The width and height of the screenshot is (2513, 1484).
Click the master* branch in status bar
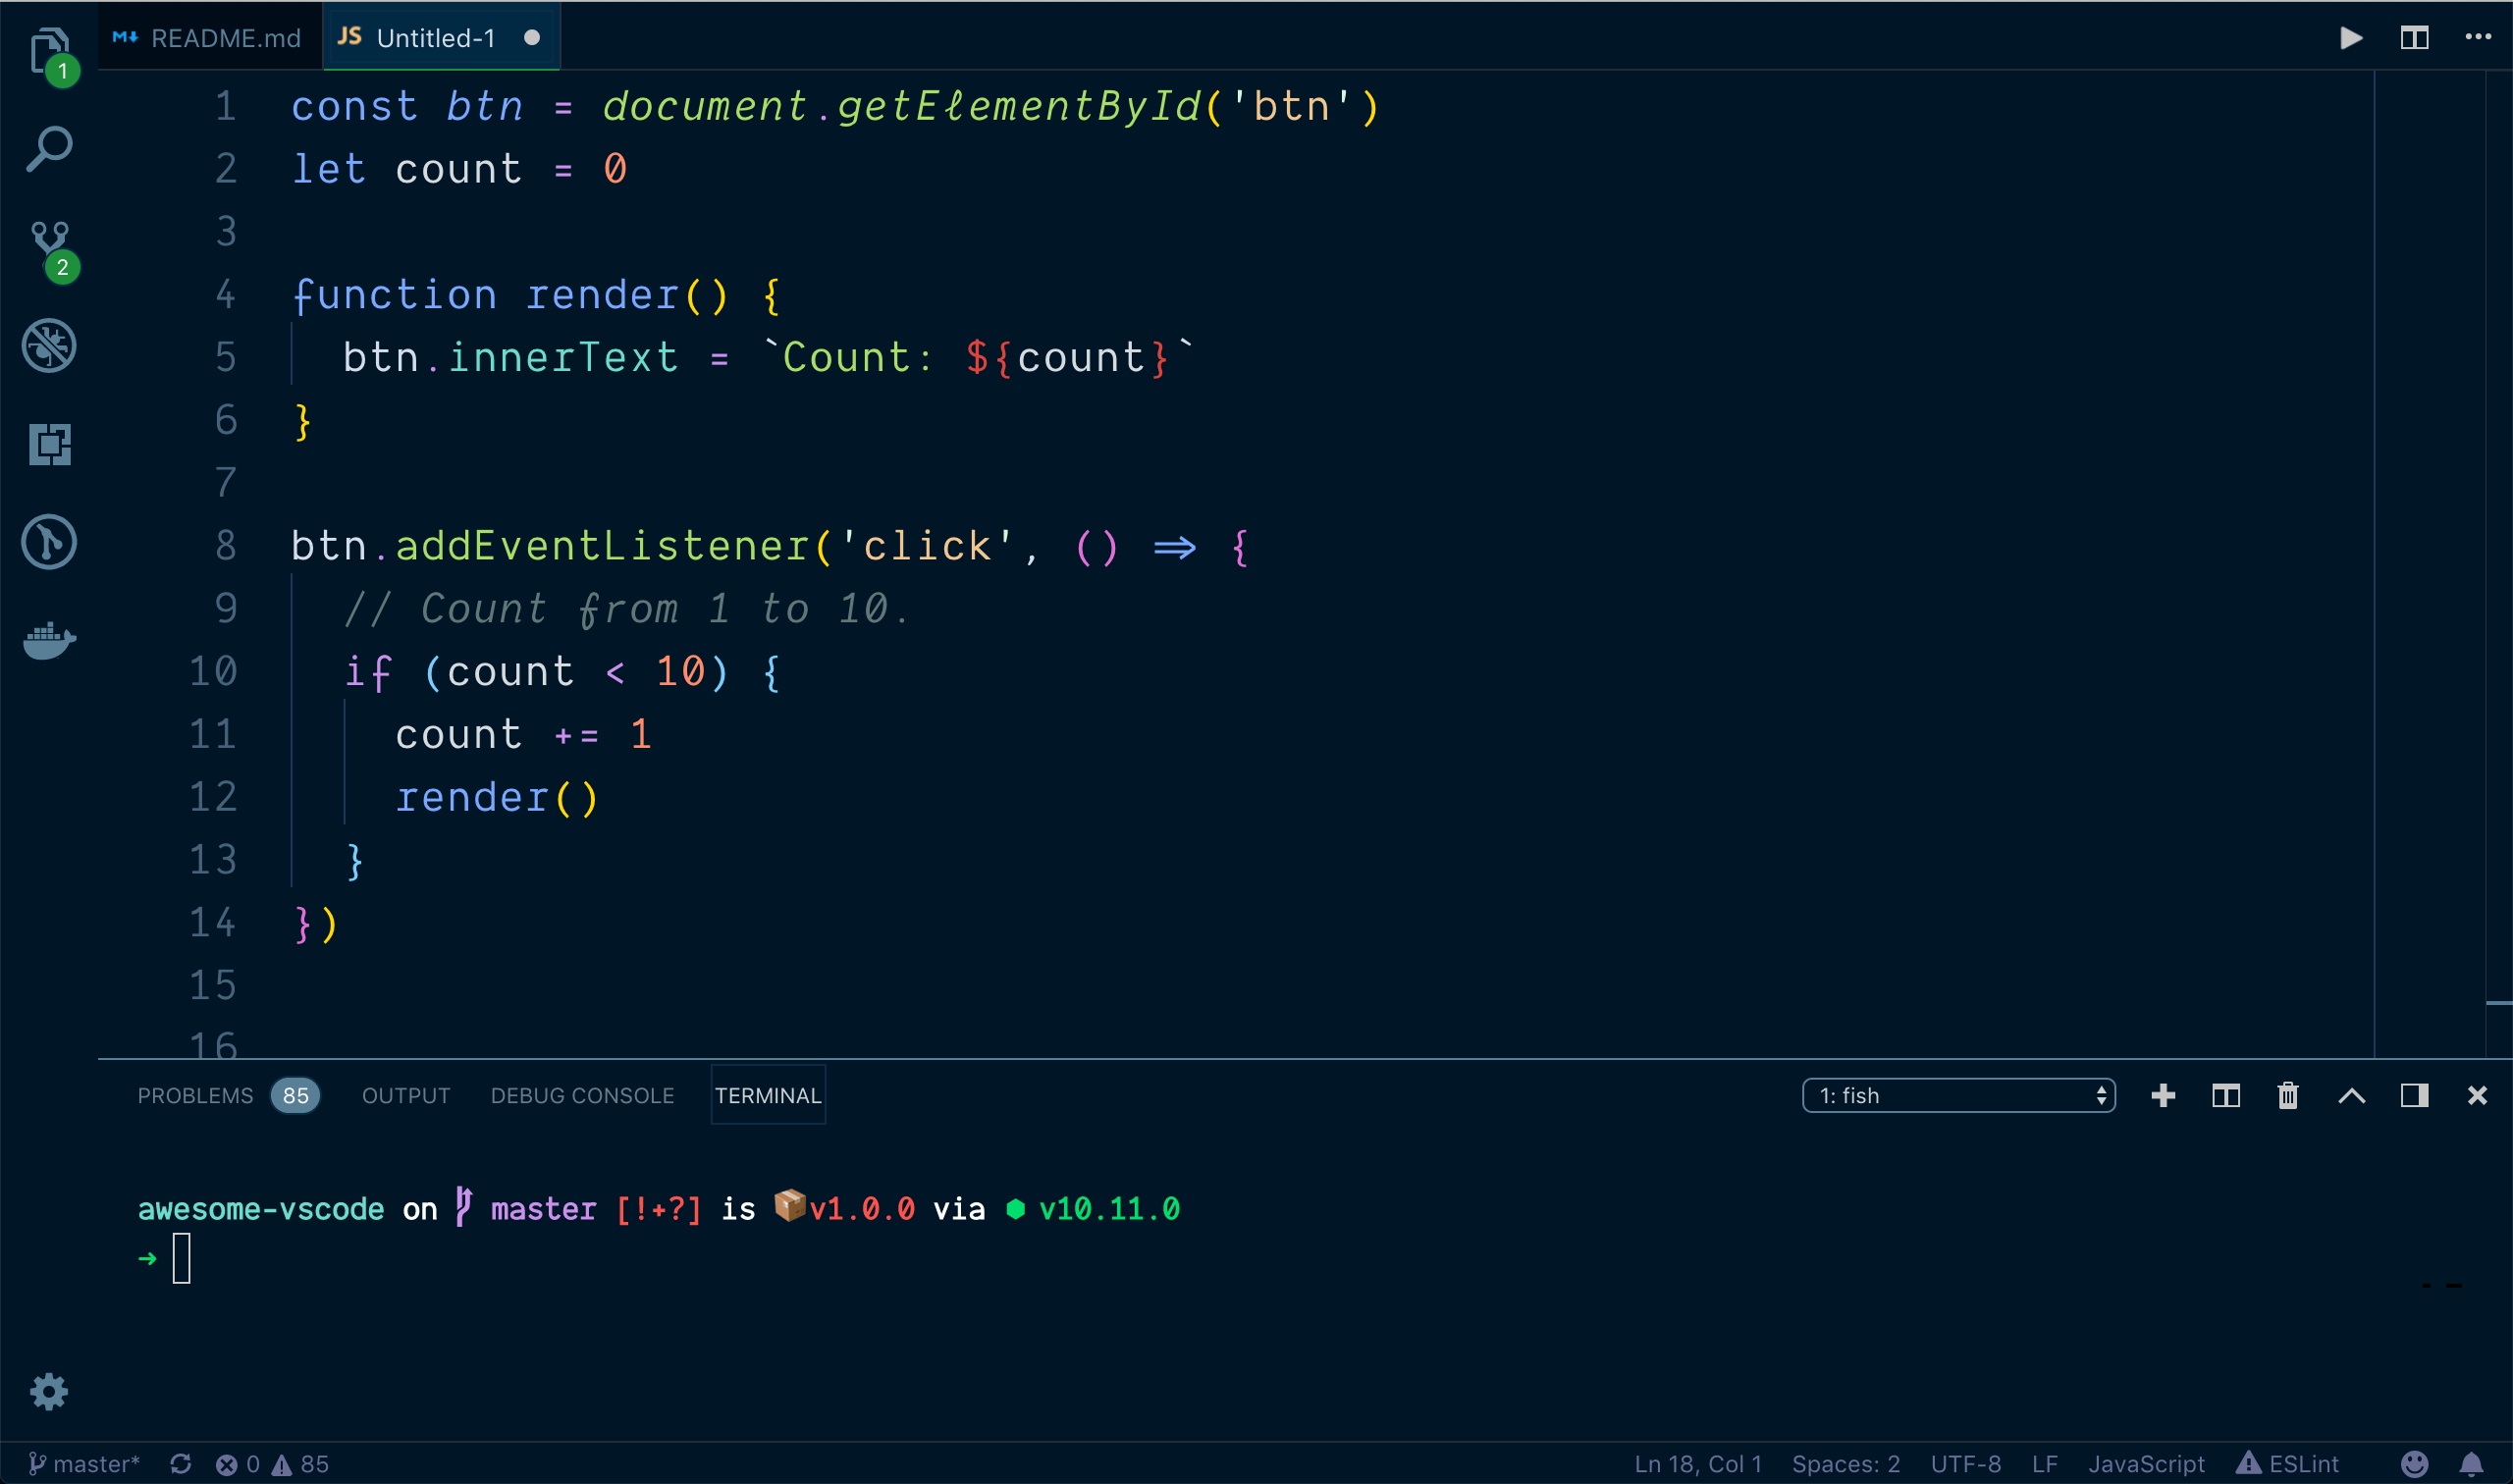tap(84, 1464)
